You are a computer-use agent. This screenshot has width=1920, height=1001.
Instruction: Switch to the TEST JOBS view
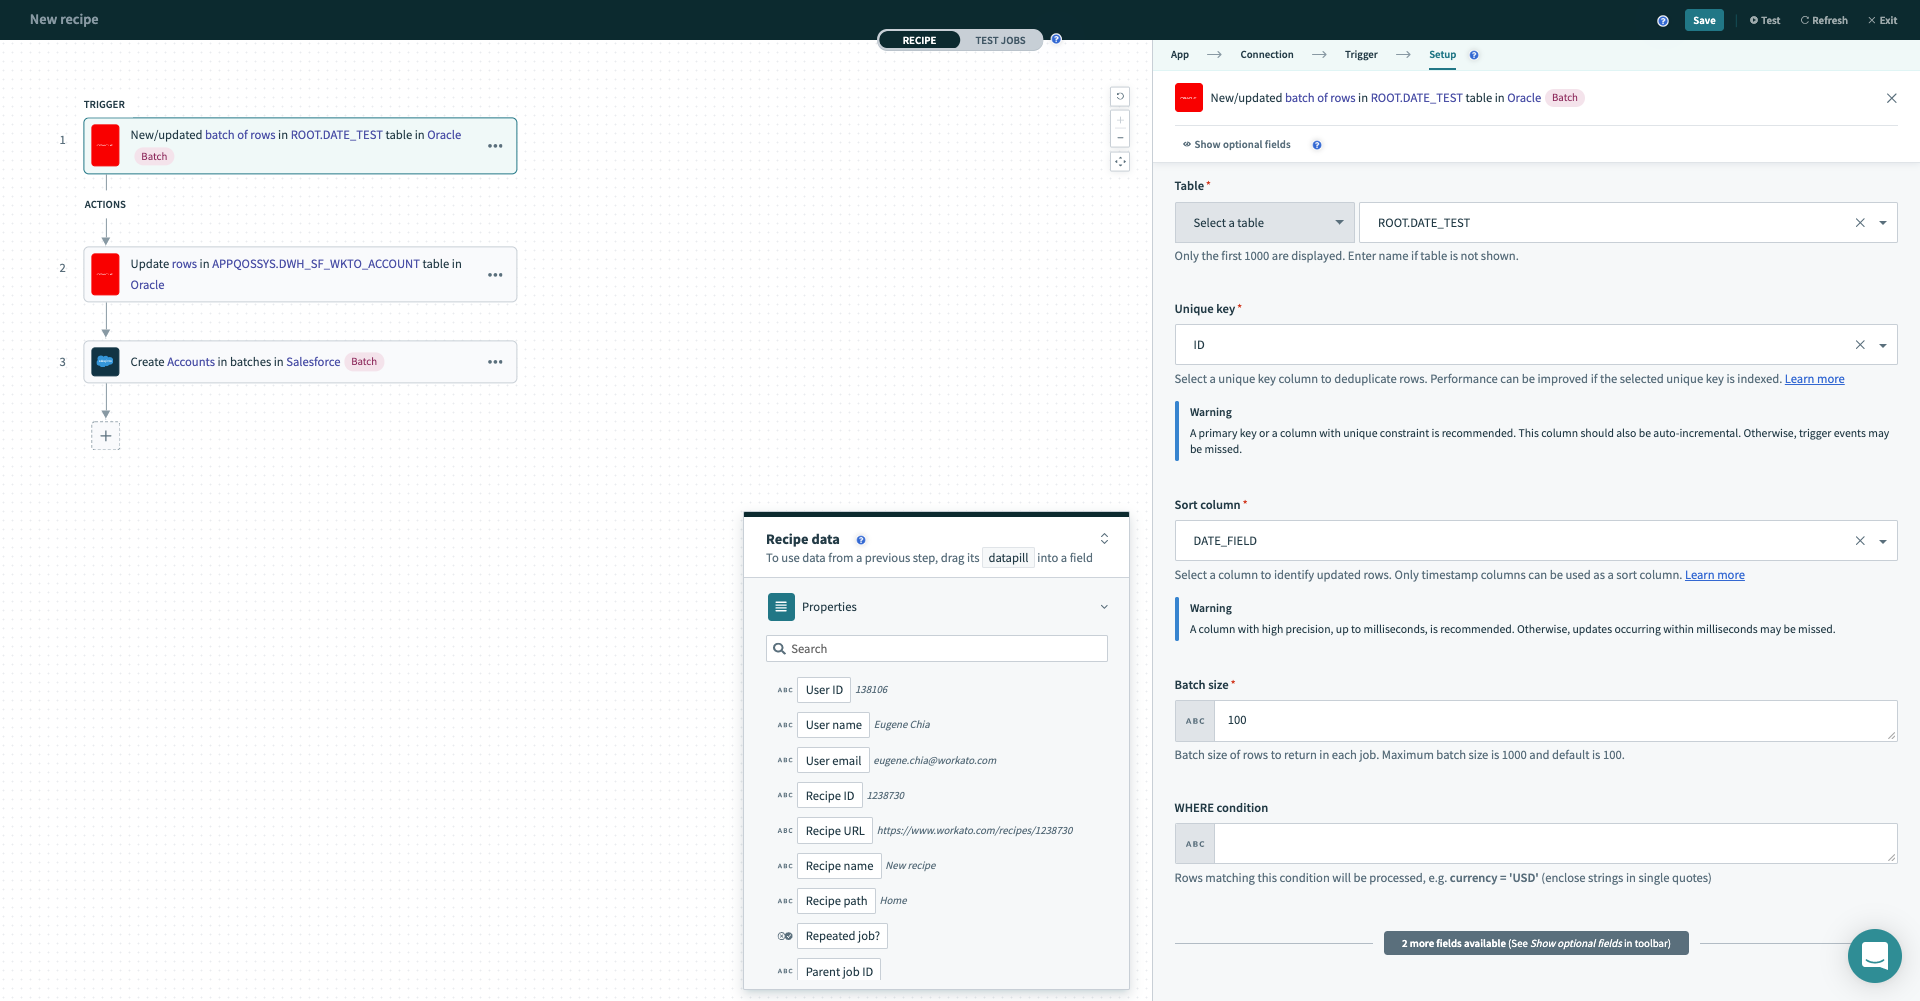[1000, 41]
